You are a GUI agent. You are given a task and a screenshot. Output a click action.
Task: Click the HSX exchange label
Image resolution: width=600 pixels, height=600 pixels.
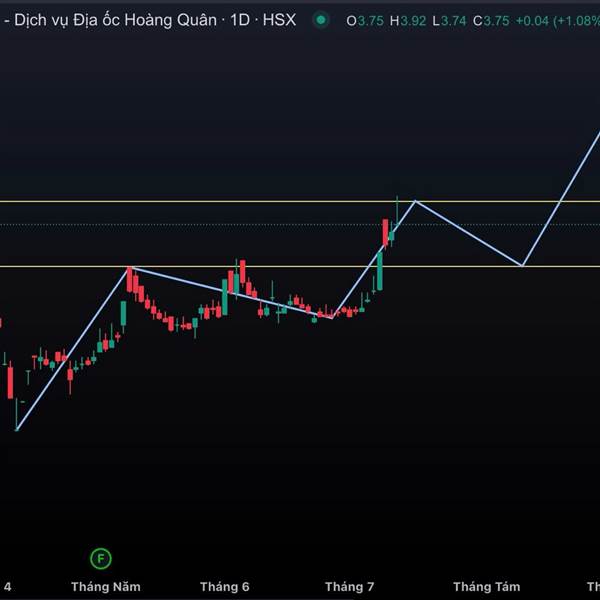(x=279, y=20)
